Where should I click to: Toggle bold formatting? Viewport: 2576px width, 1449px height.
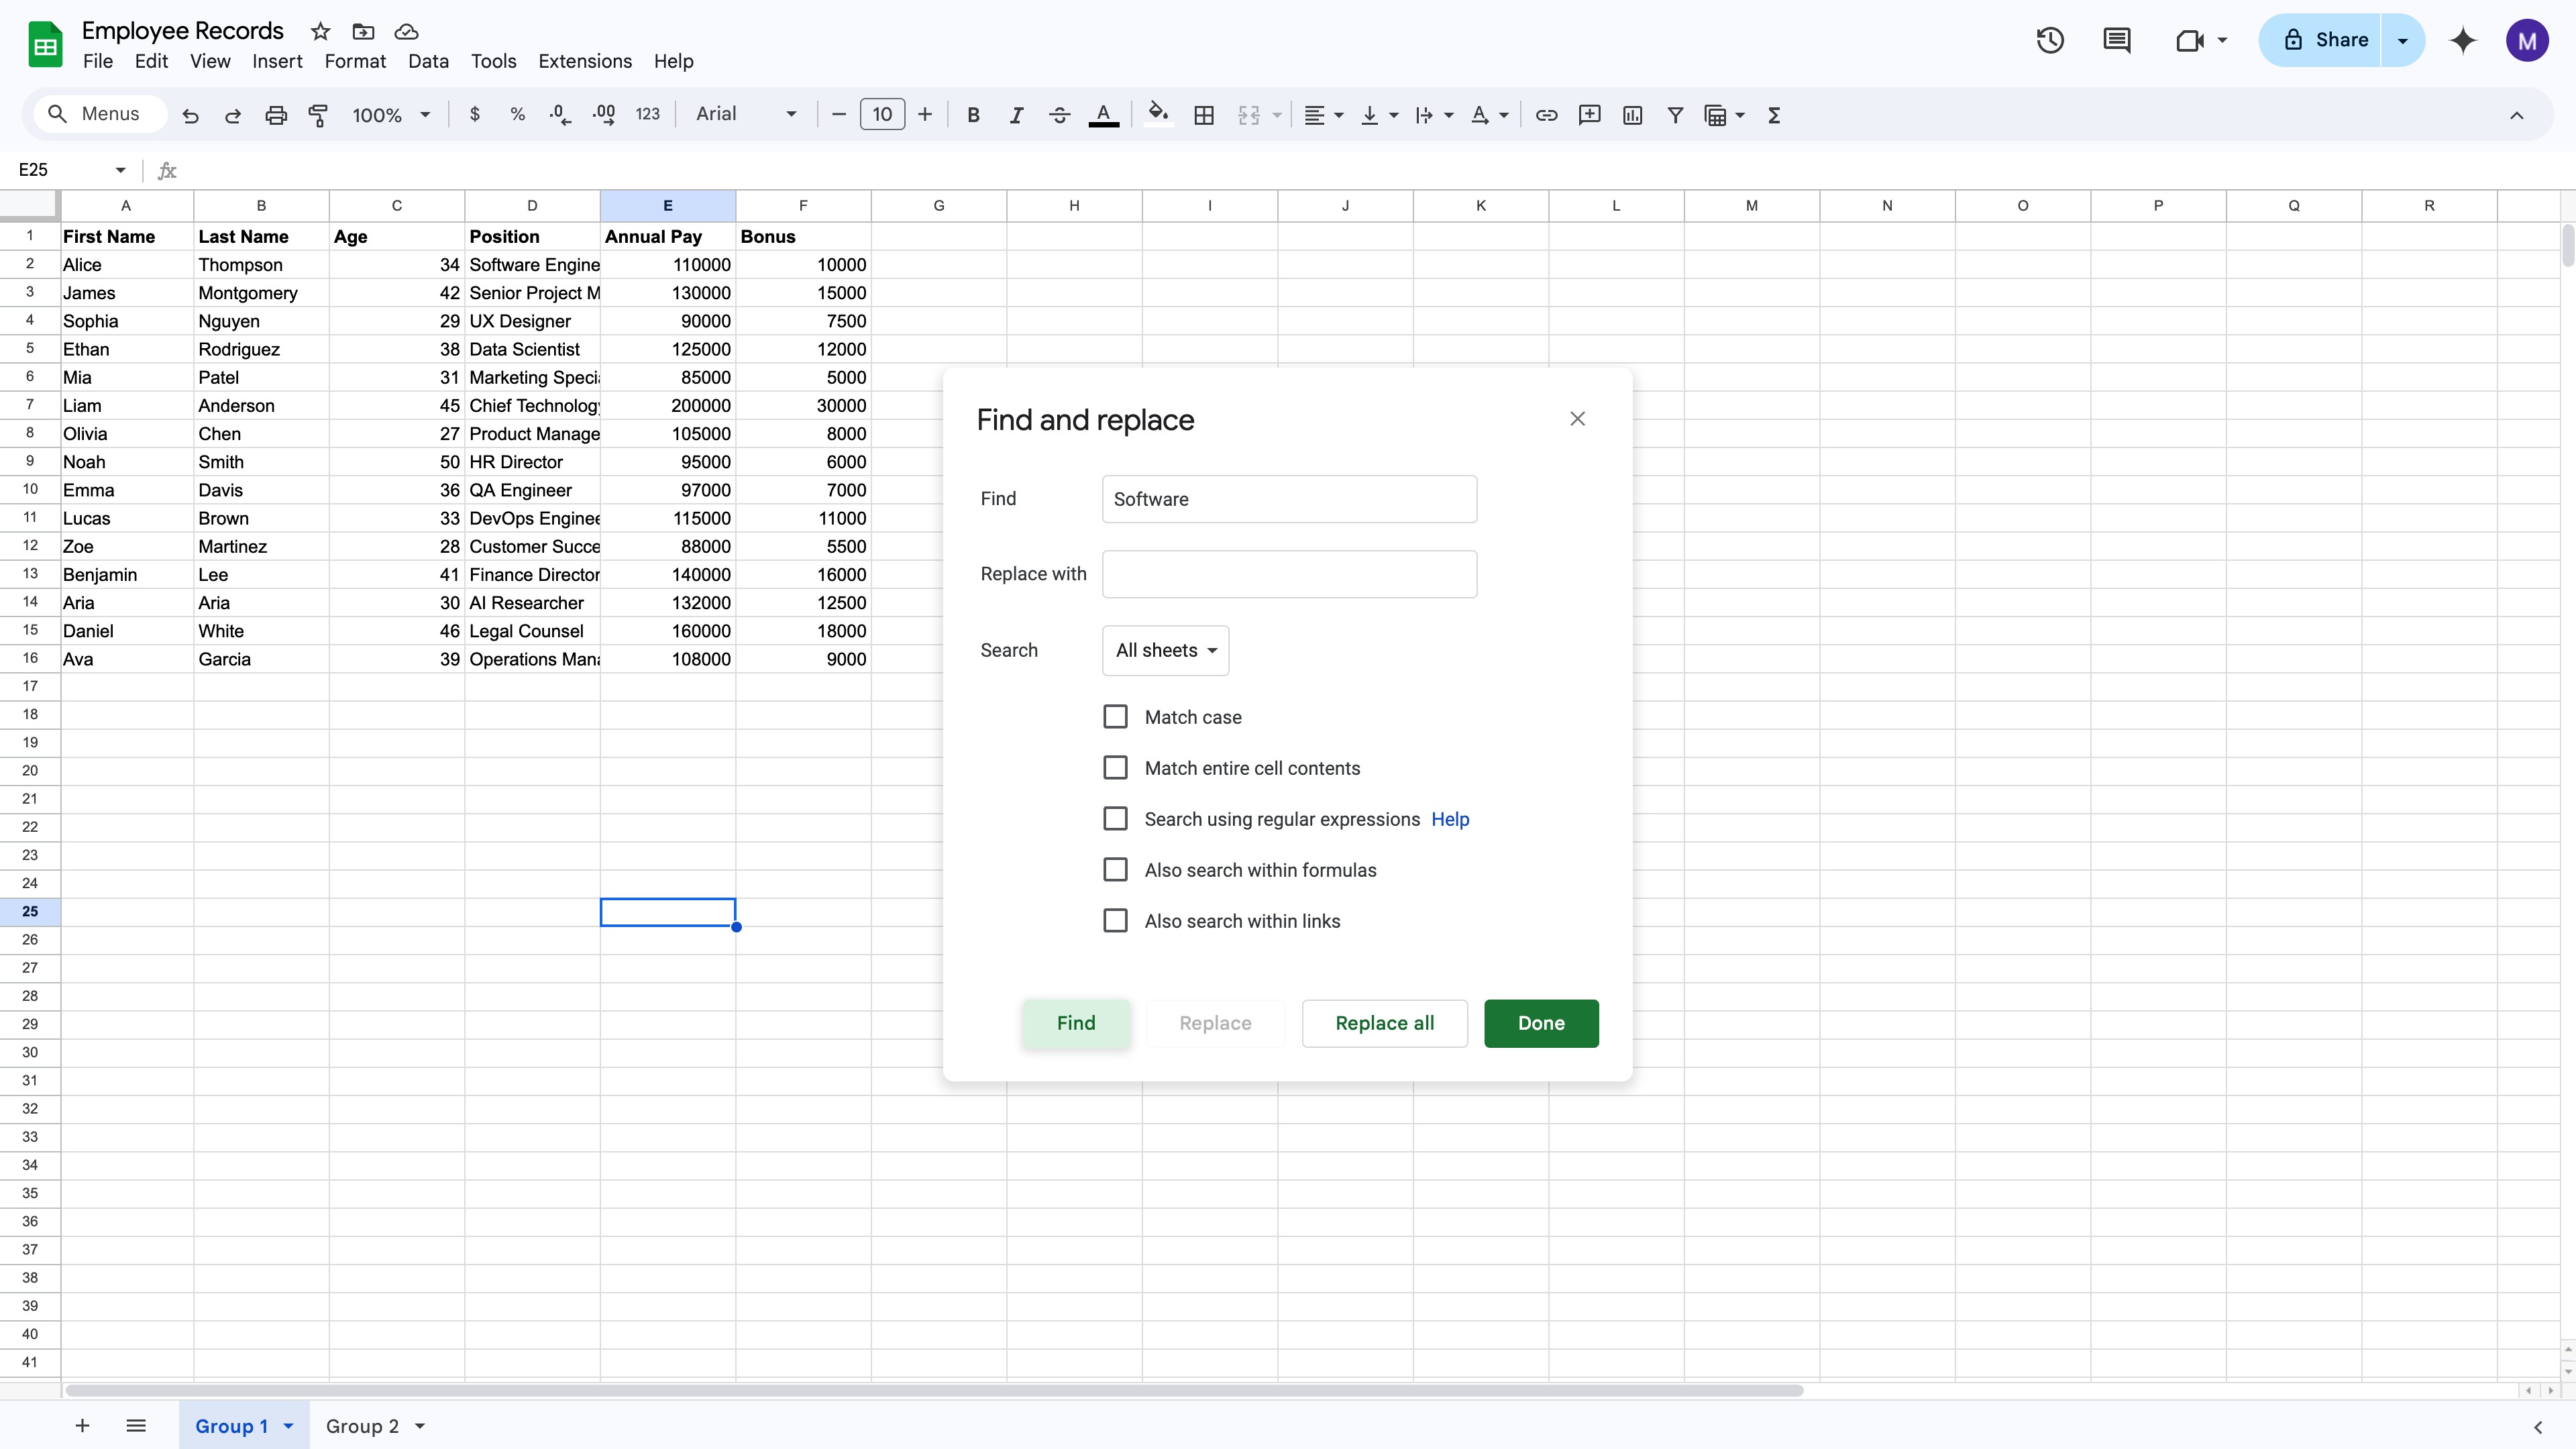tap(973, 115)
